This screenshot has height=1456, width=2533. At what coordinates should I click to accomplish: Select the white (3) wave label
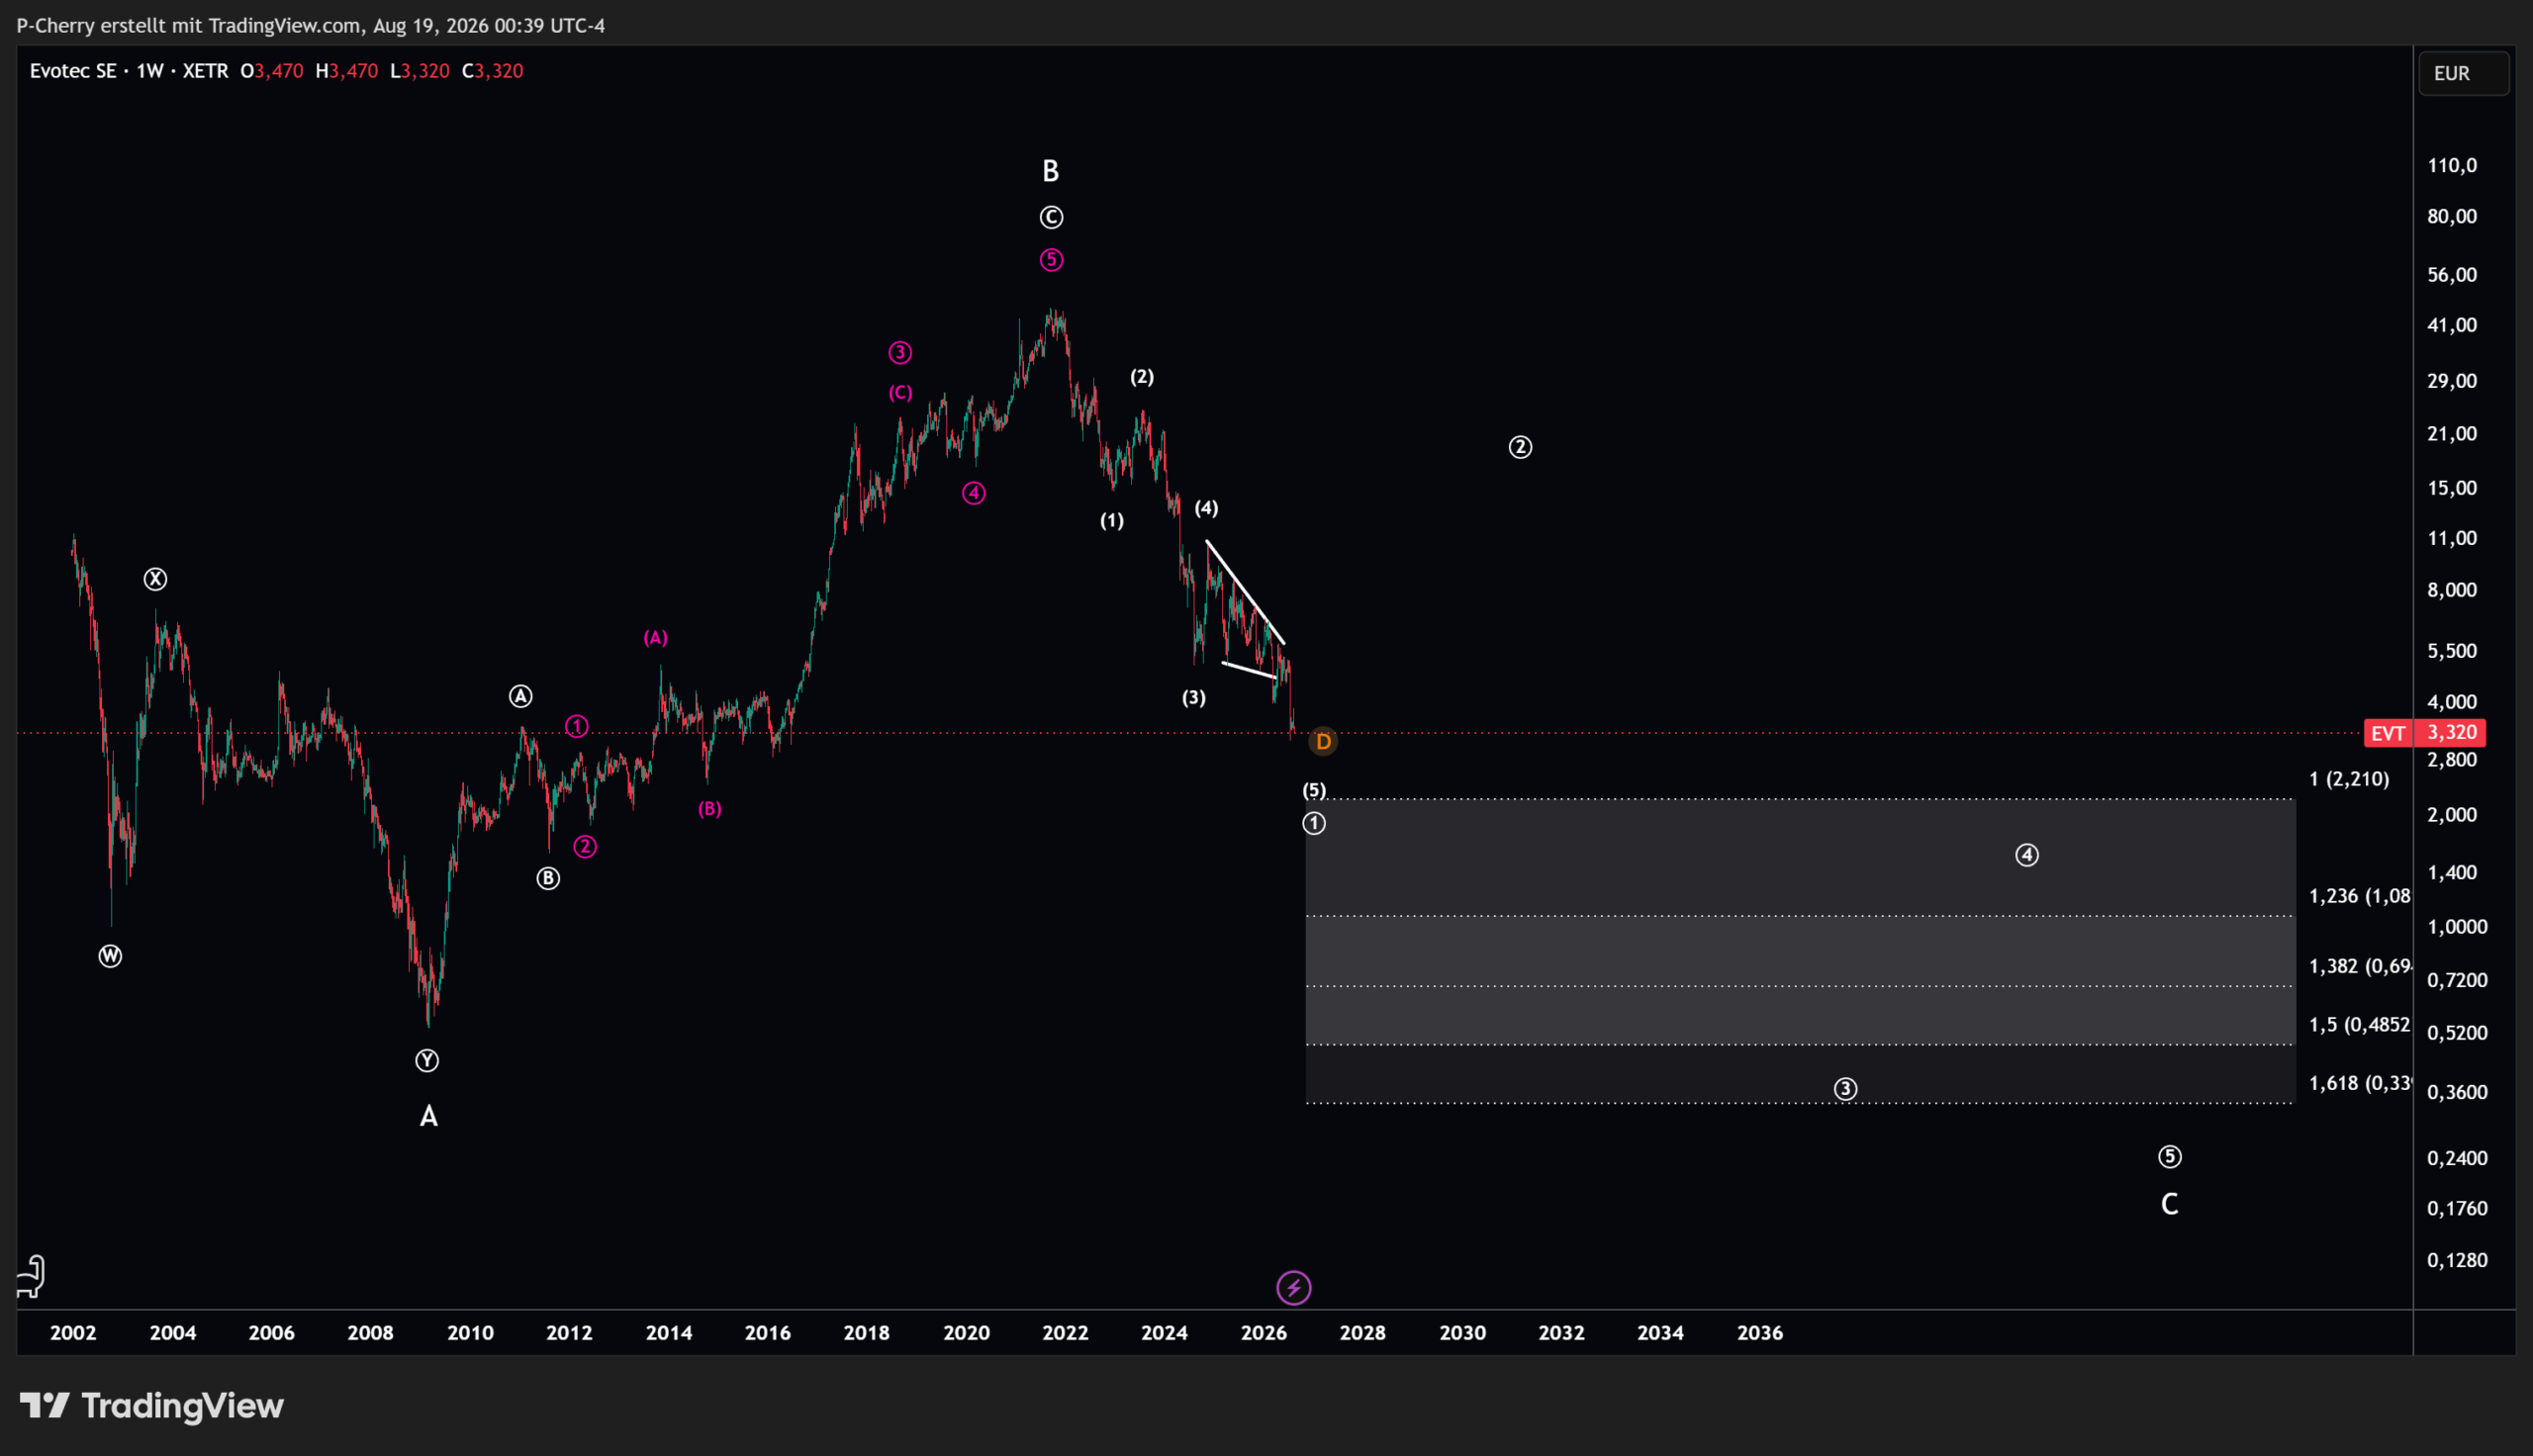1194,698
